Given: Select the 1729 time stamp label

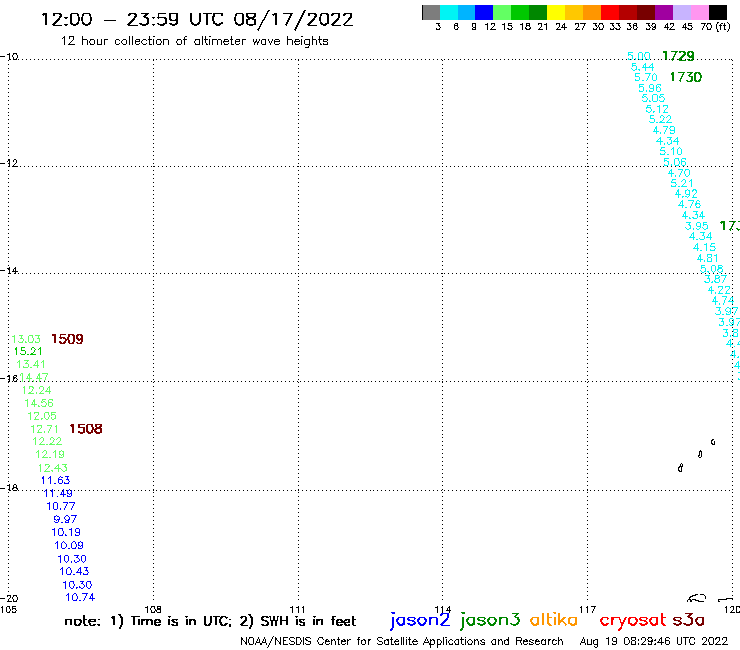Looking at the screenshot, I should (678, 56).
